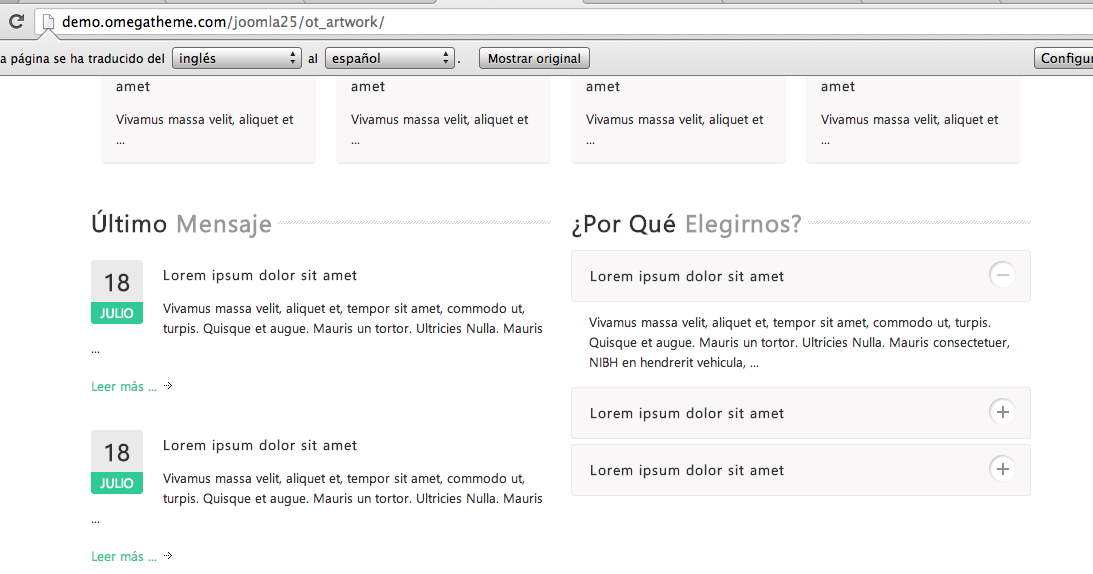Expand the third accordion using its plus icon

(1002, 469)
